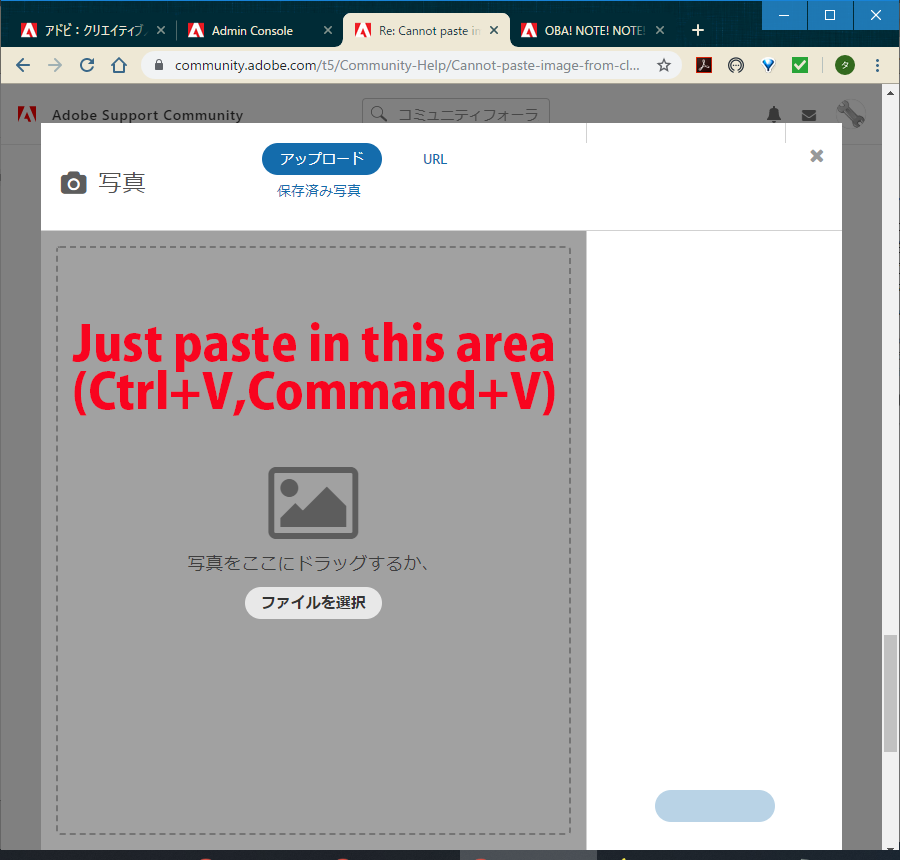
Task: Click the notifications bell on Adobe Community
Action: point(774,114)
